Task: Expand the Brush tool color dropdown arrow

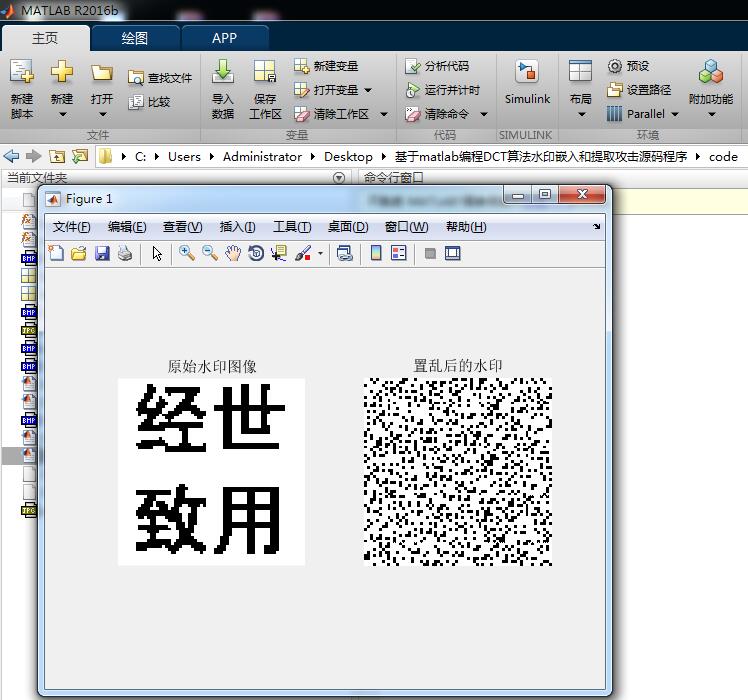Action: 320,253
